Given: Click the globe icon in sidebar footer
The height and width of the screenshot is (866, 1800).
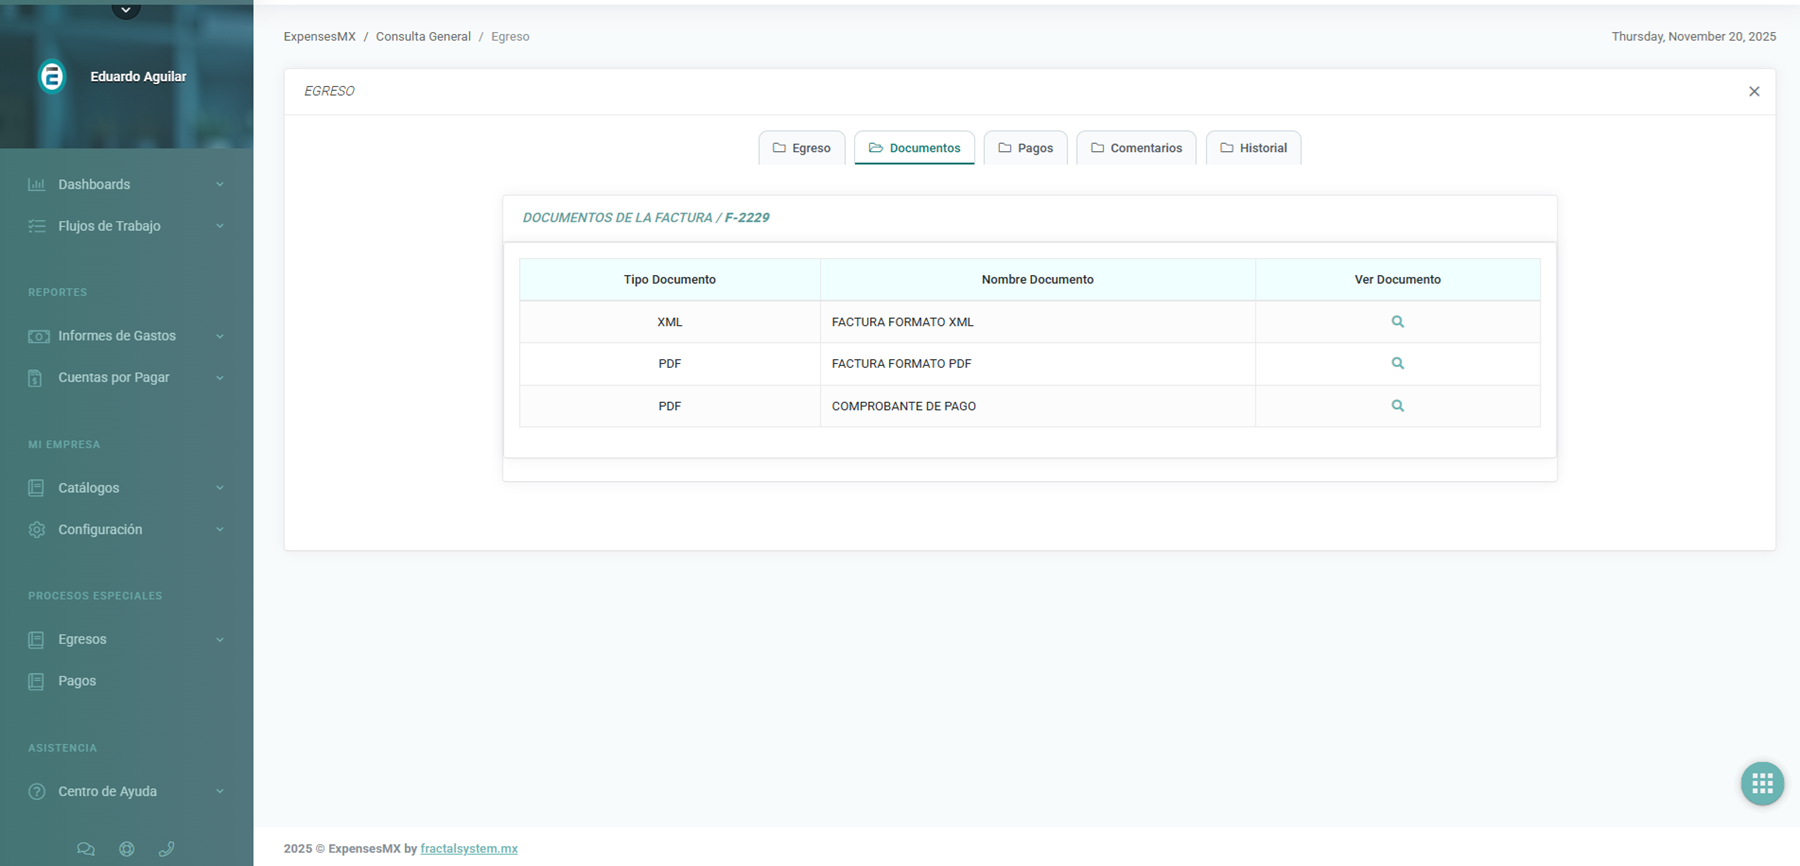Looking at the screenshot, I should [x=127, y=849].
